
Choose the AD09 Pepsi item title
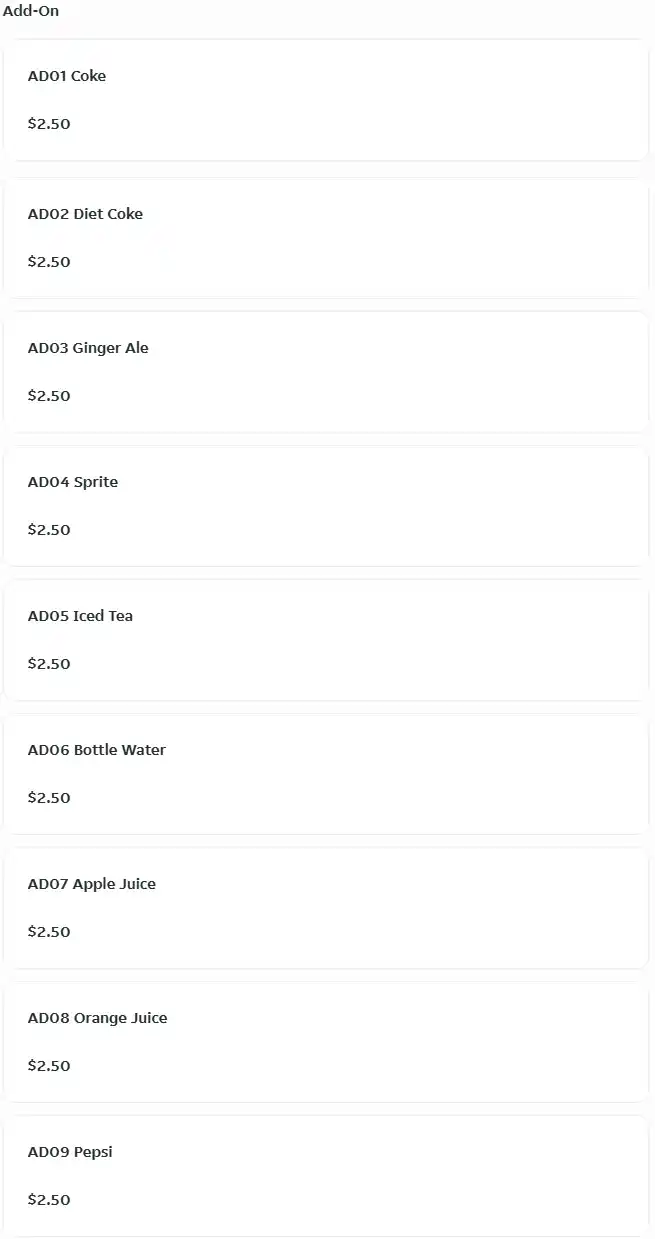coord(70,1152)
